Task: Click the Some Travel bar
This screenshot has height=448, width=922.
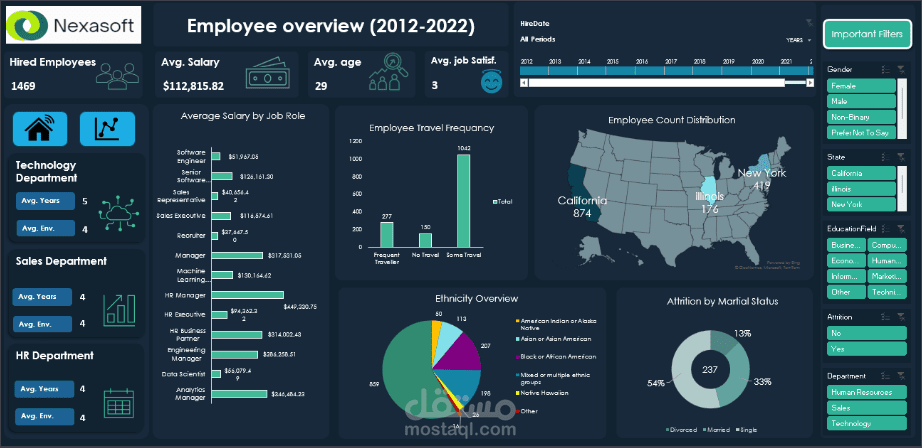Action: point(463,200)
